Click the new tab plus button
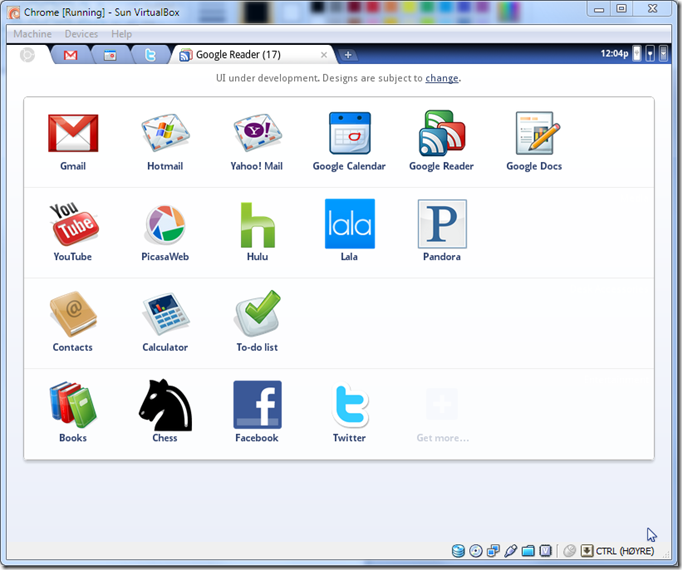 click(x=347, y=55)
